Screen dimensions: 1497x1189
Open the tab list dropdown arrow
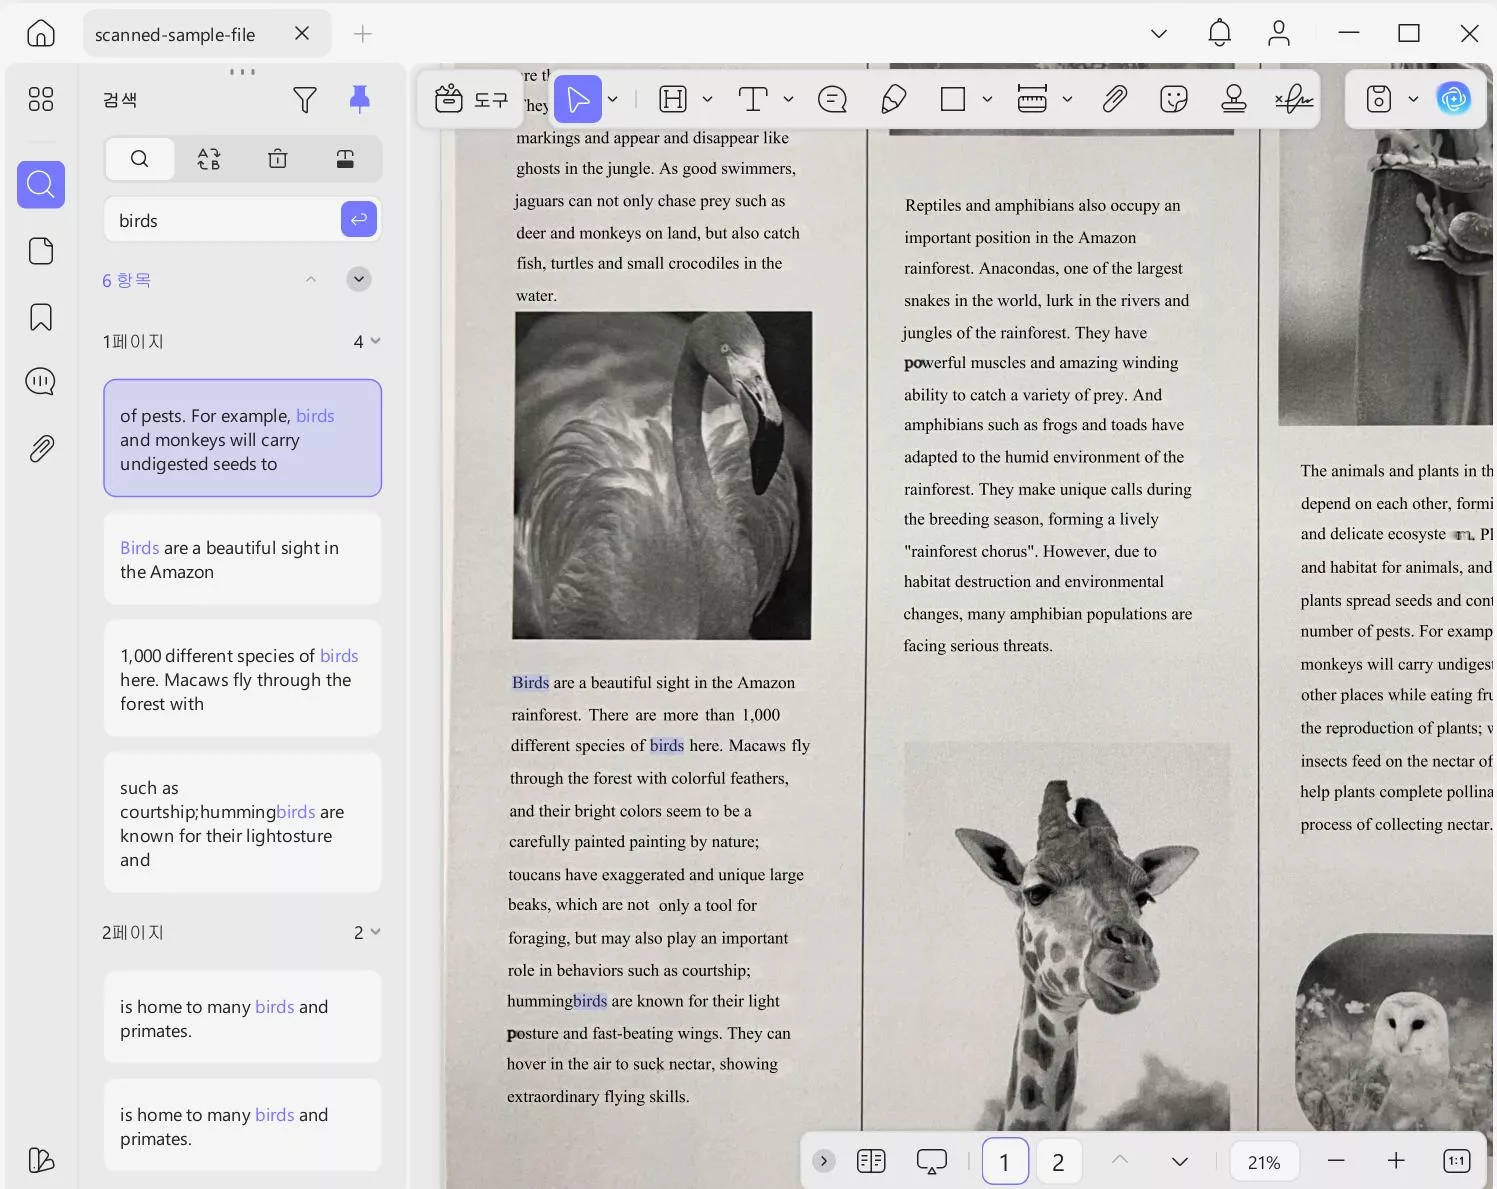click(x=1159, y=33)
